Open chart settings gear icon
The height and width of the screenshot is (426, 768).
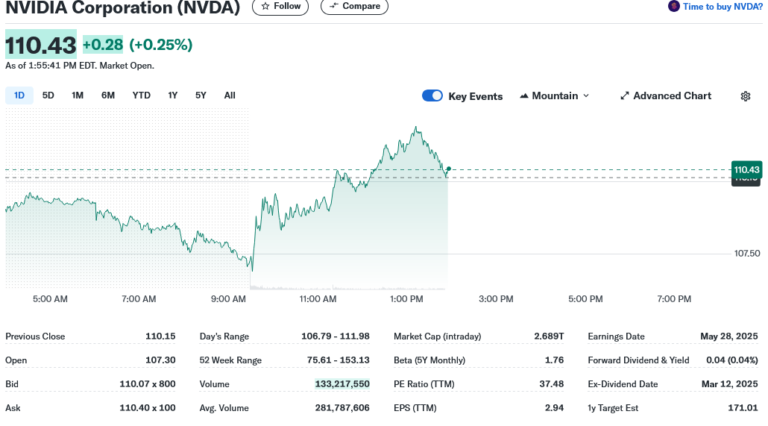coord(745,96)
